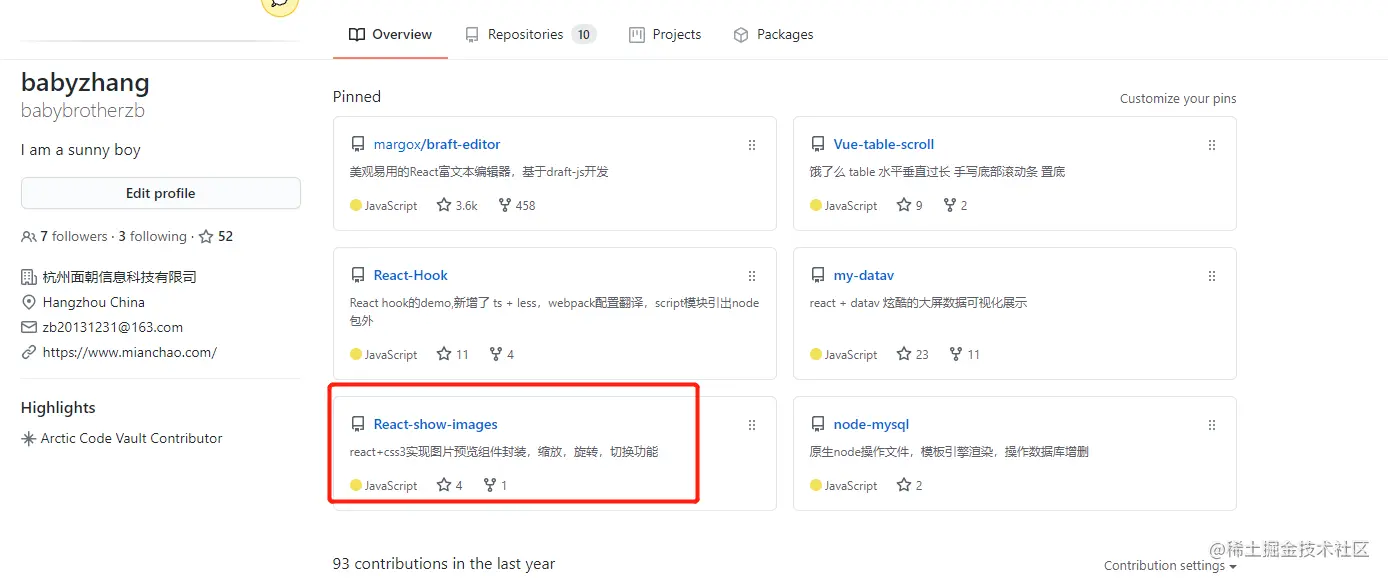Click the repository icon beside React-show-images
The width and height of the screenshot is (1388, 578).
(358, 424)
